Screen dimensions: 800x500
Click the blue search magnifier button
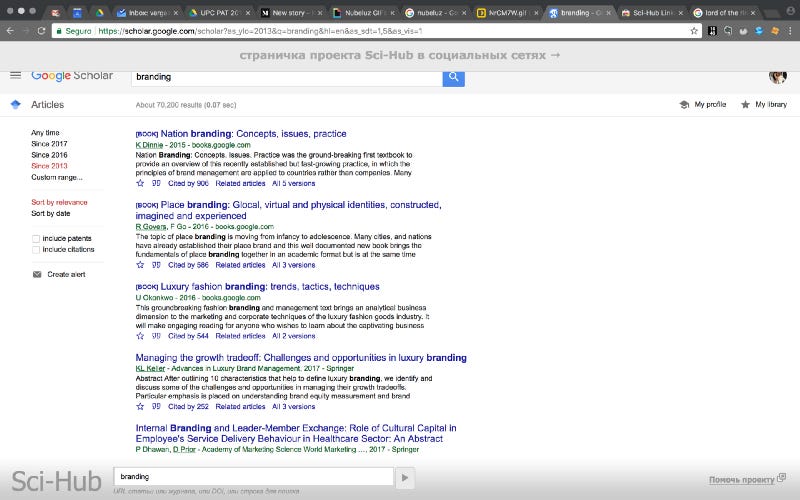click(x=454, y=78)
